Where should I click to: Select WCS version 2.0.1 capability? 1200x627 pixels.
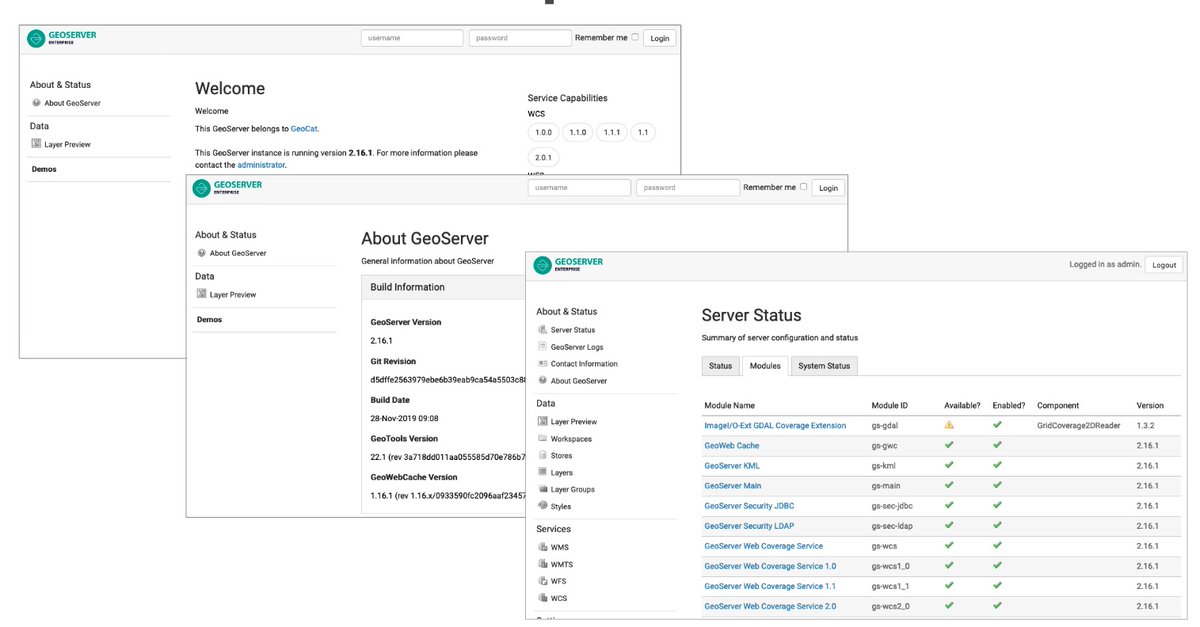tap(543, 157)
